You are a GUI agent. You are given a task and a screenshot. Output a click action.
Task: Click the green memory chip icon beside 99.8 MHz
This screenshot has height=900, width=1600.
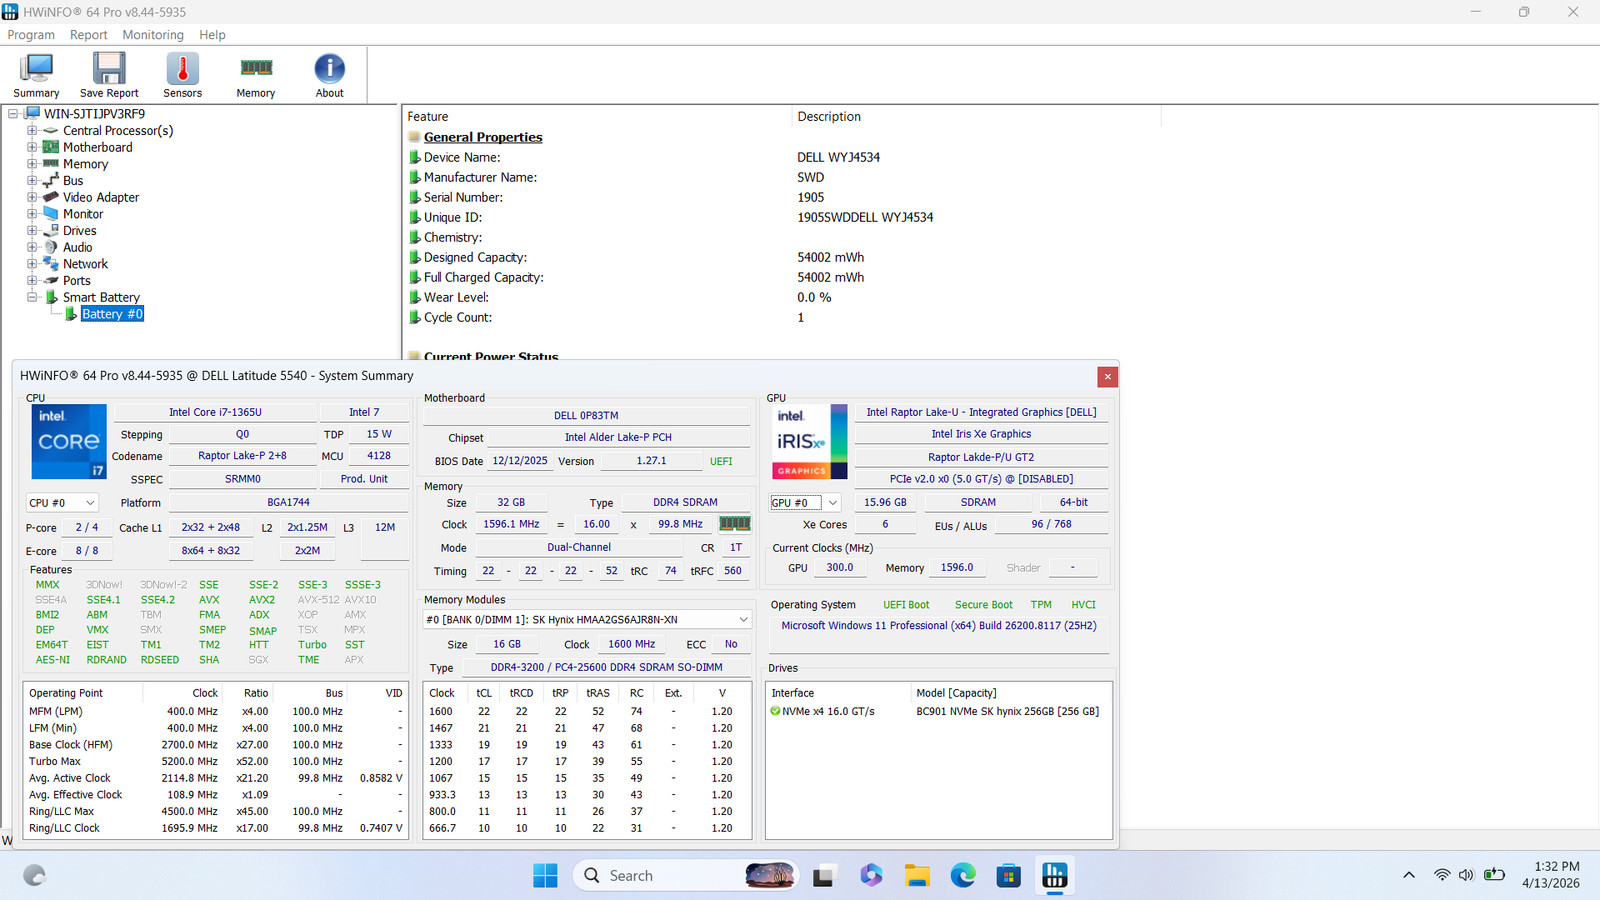[x=735, y=523]
